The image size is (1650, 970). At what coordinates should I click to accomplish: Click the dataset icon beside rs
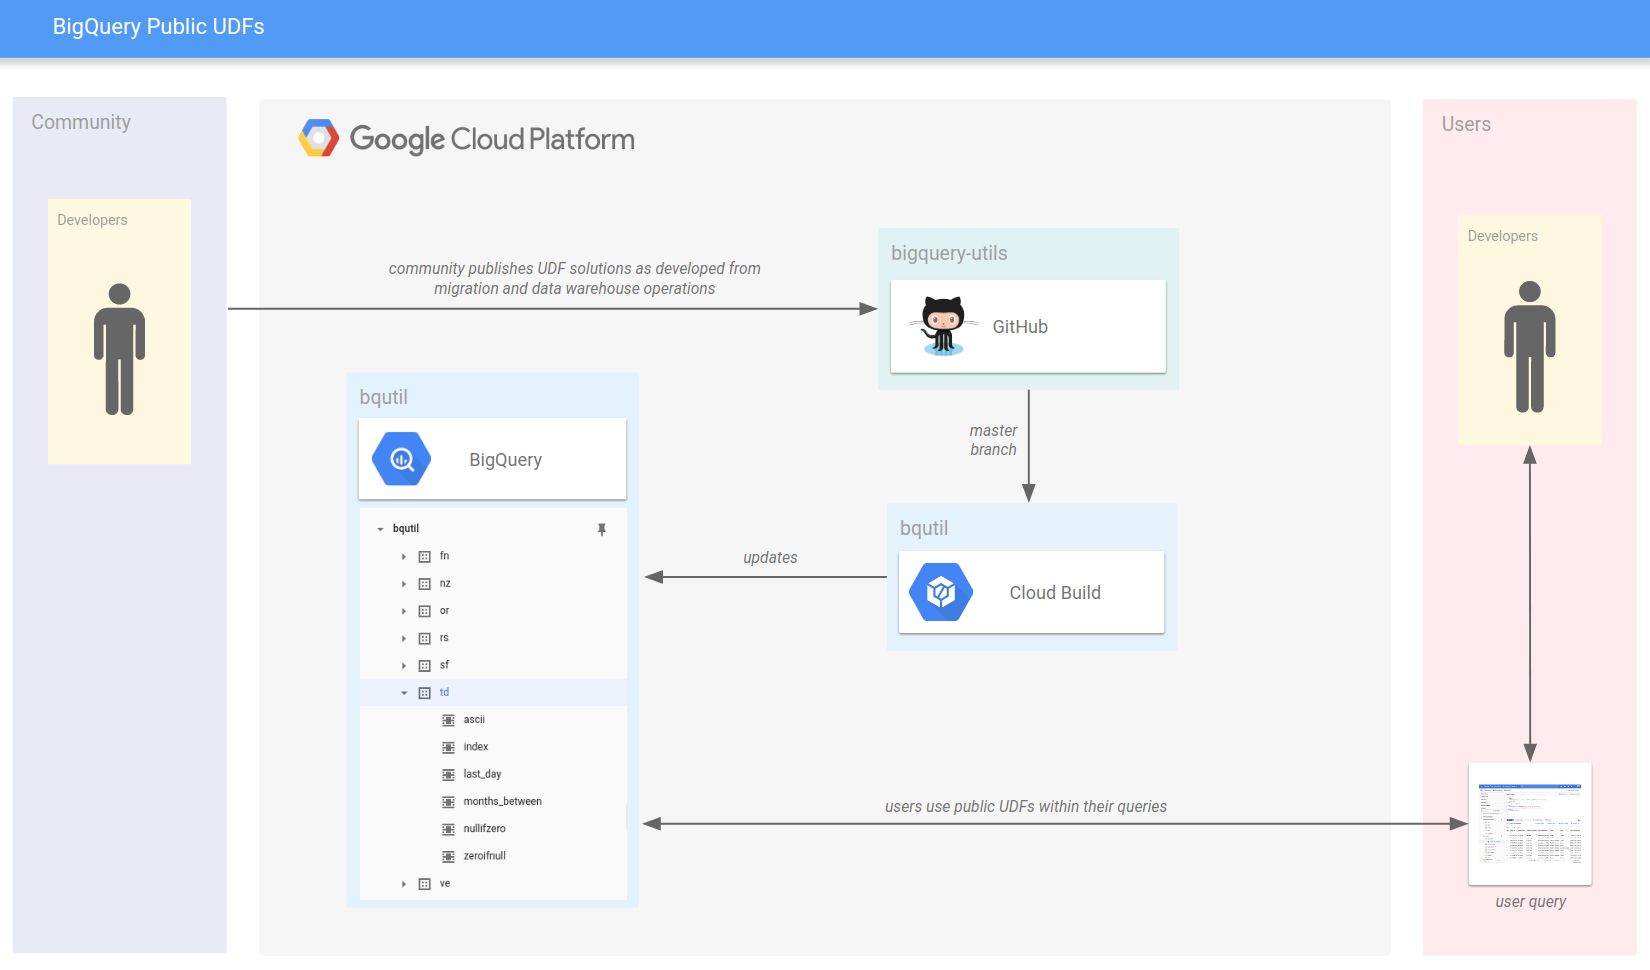[425, 638]
